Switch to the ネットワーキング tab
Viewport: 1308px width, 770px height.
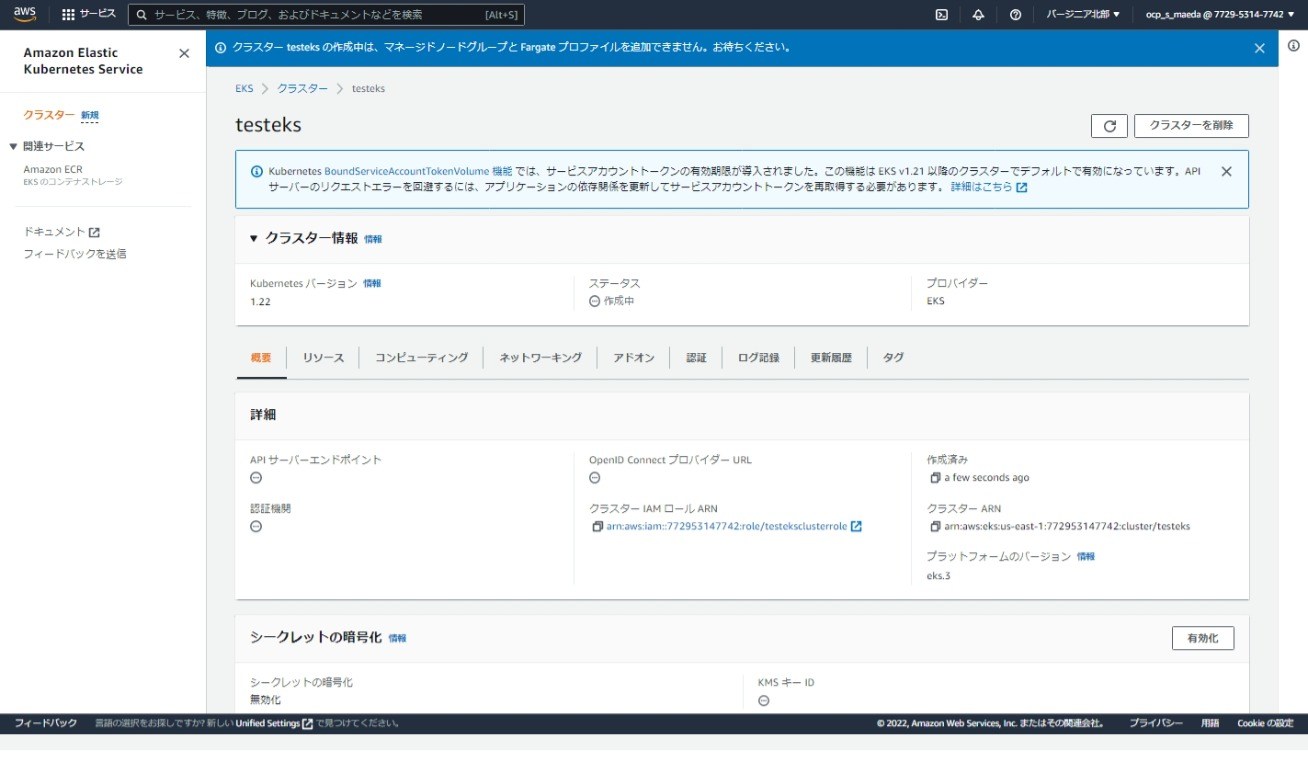point(540,358)
